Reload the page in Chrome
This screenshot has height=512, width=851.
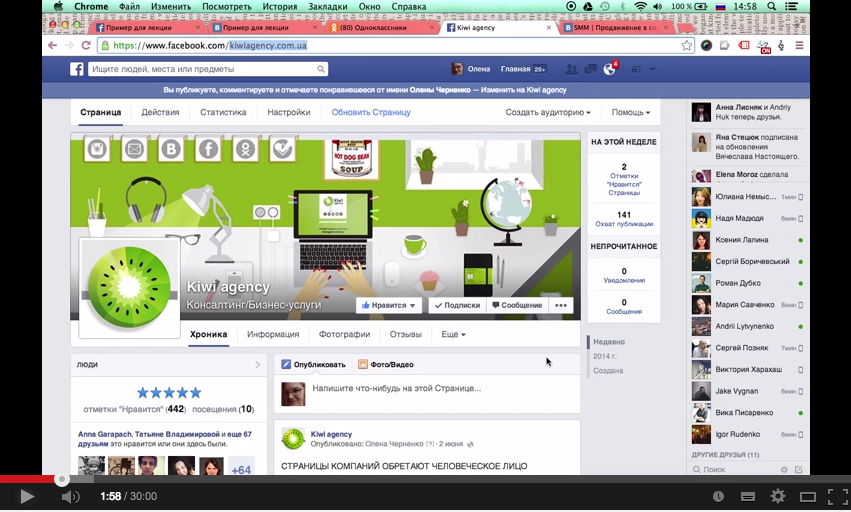(x=86, y=46)
